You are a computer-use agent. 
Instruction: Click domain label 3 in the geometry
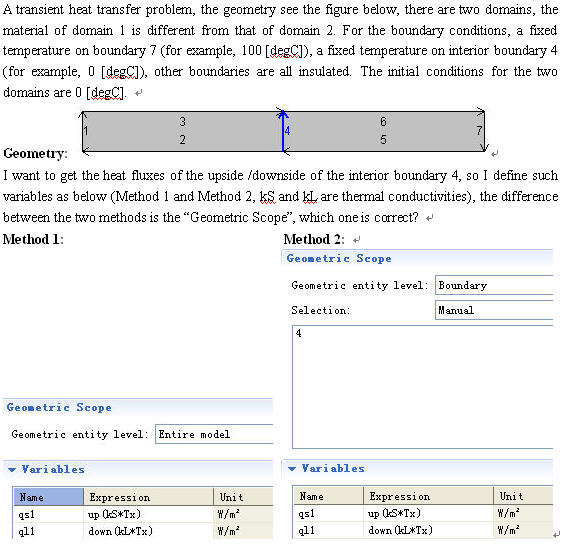(x=182, y=122)
